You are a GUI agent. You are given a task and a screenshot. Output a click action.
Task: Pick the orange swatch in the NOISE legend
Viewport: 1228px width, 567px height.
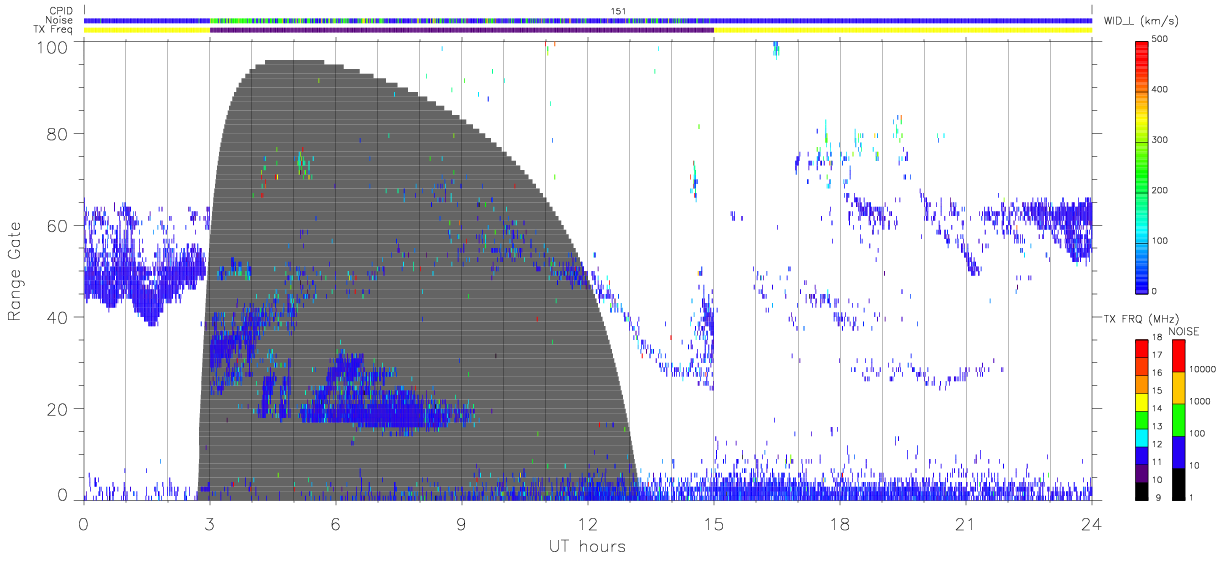(1178, 387)
